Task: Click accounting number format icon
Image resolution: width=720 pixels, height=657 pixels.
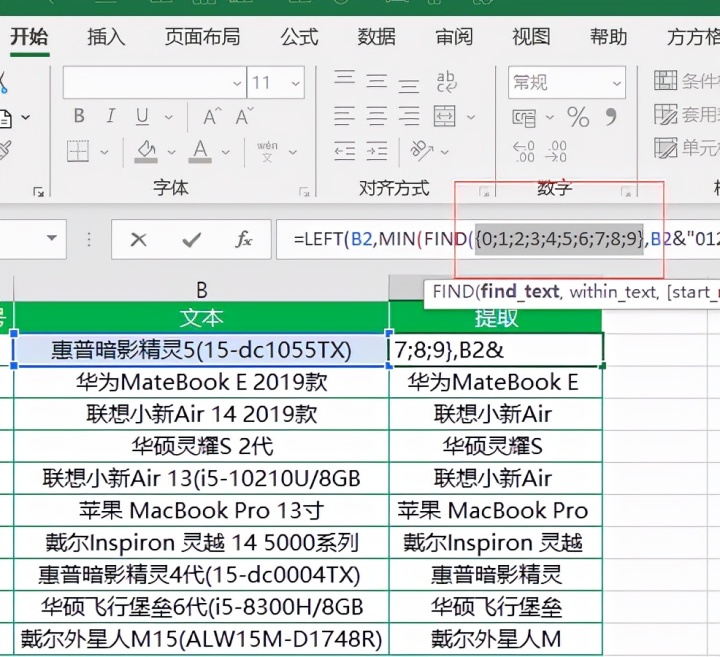Action: pyautogui.click(x=524, y=118)
